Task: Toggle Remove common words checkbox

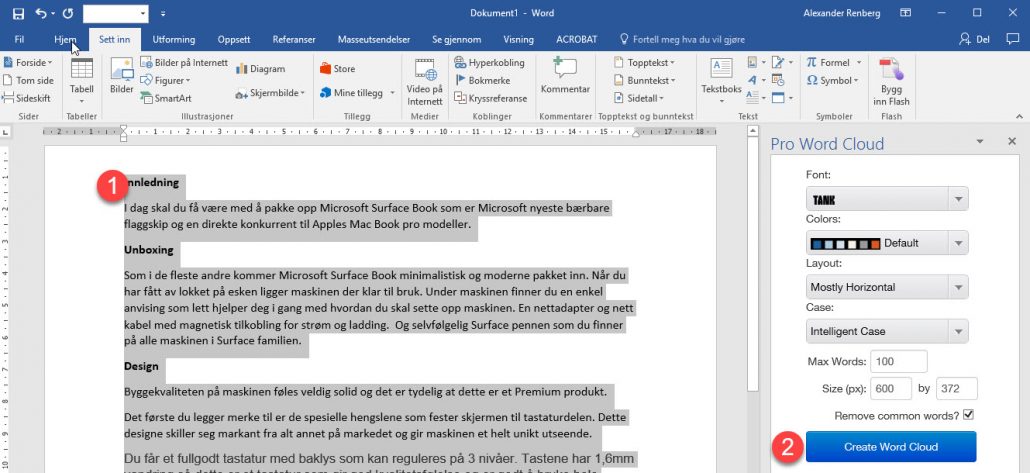Action: (967, 415)
